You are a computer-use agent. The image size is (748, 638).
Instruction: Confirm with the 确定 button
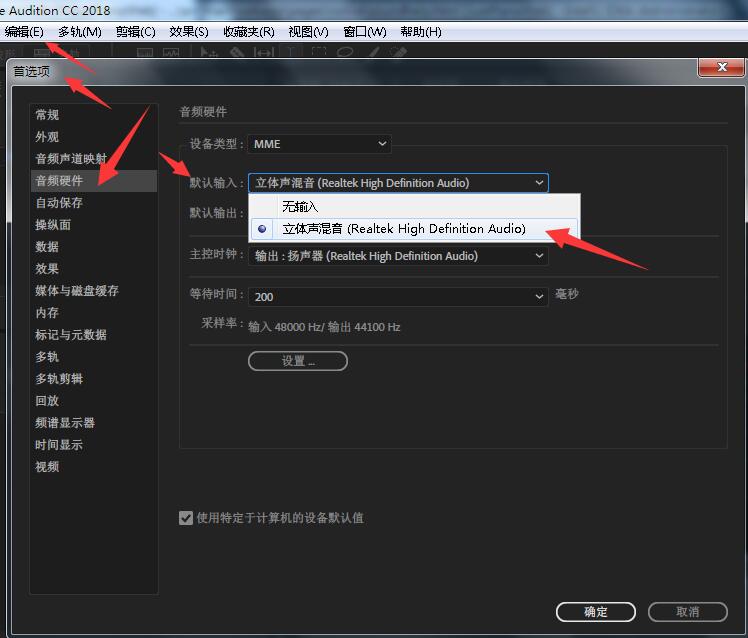[x=596, y=611]
